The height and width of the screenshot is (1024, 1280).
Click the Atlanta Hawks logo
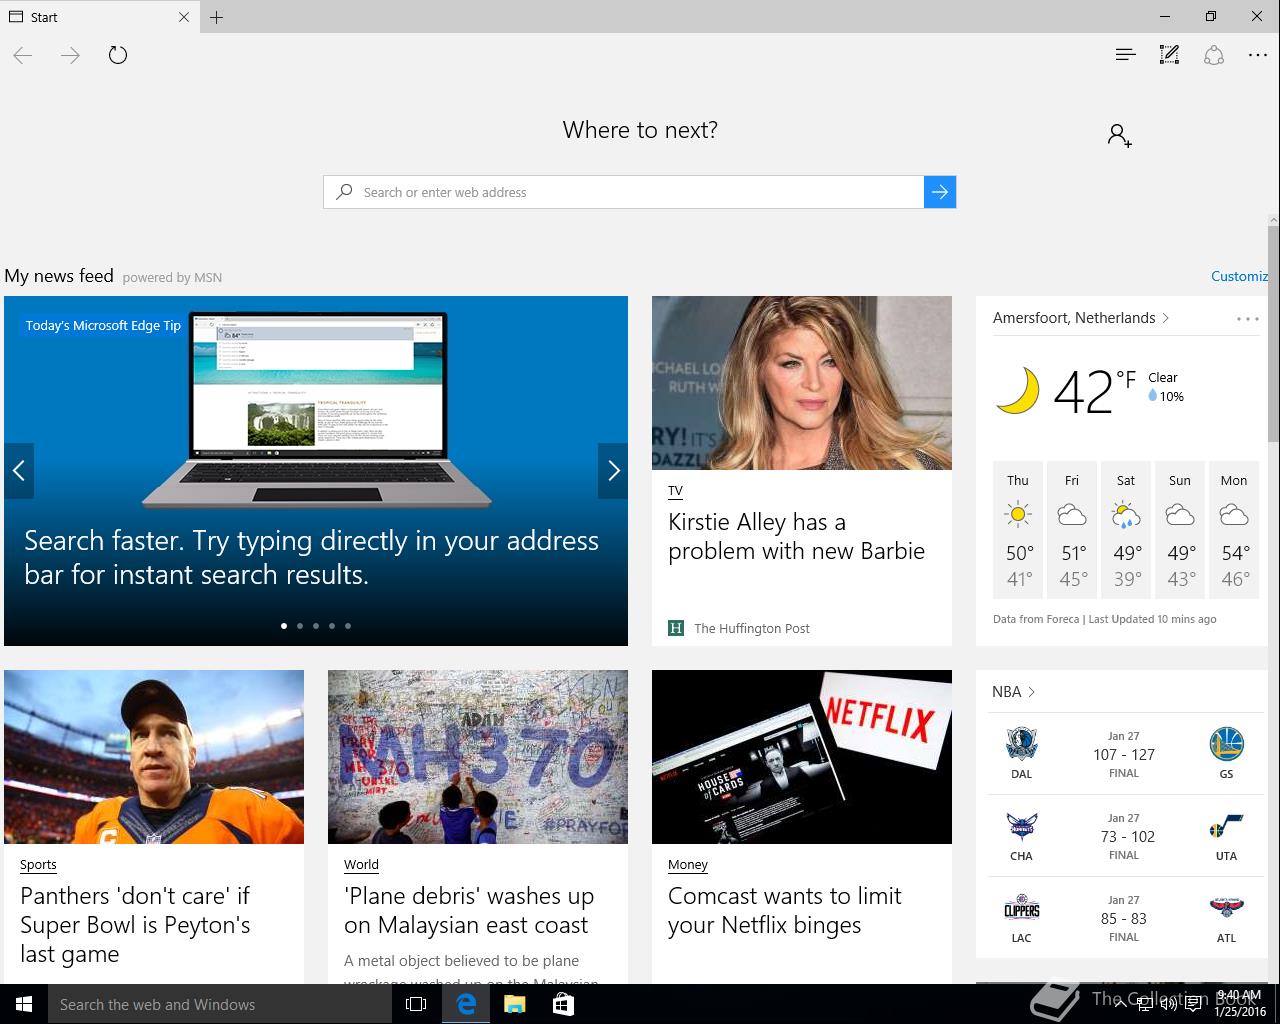[1226, 909]
